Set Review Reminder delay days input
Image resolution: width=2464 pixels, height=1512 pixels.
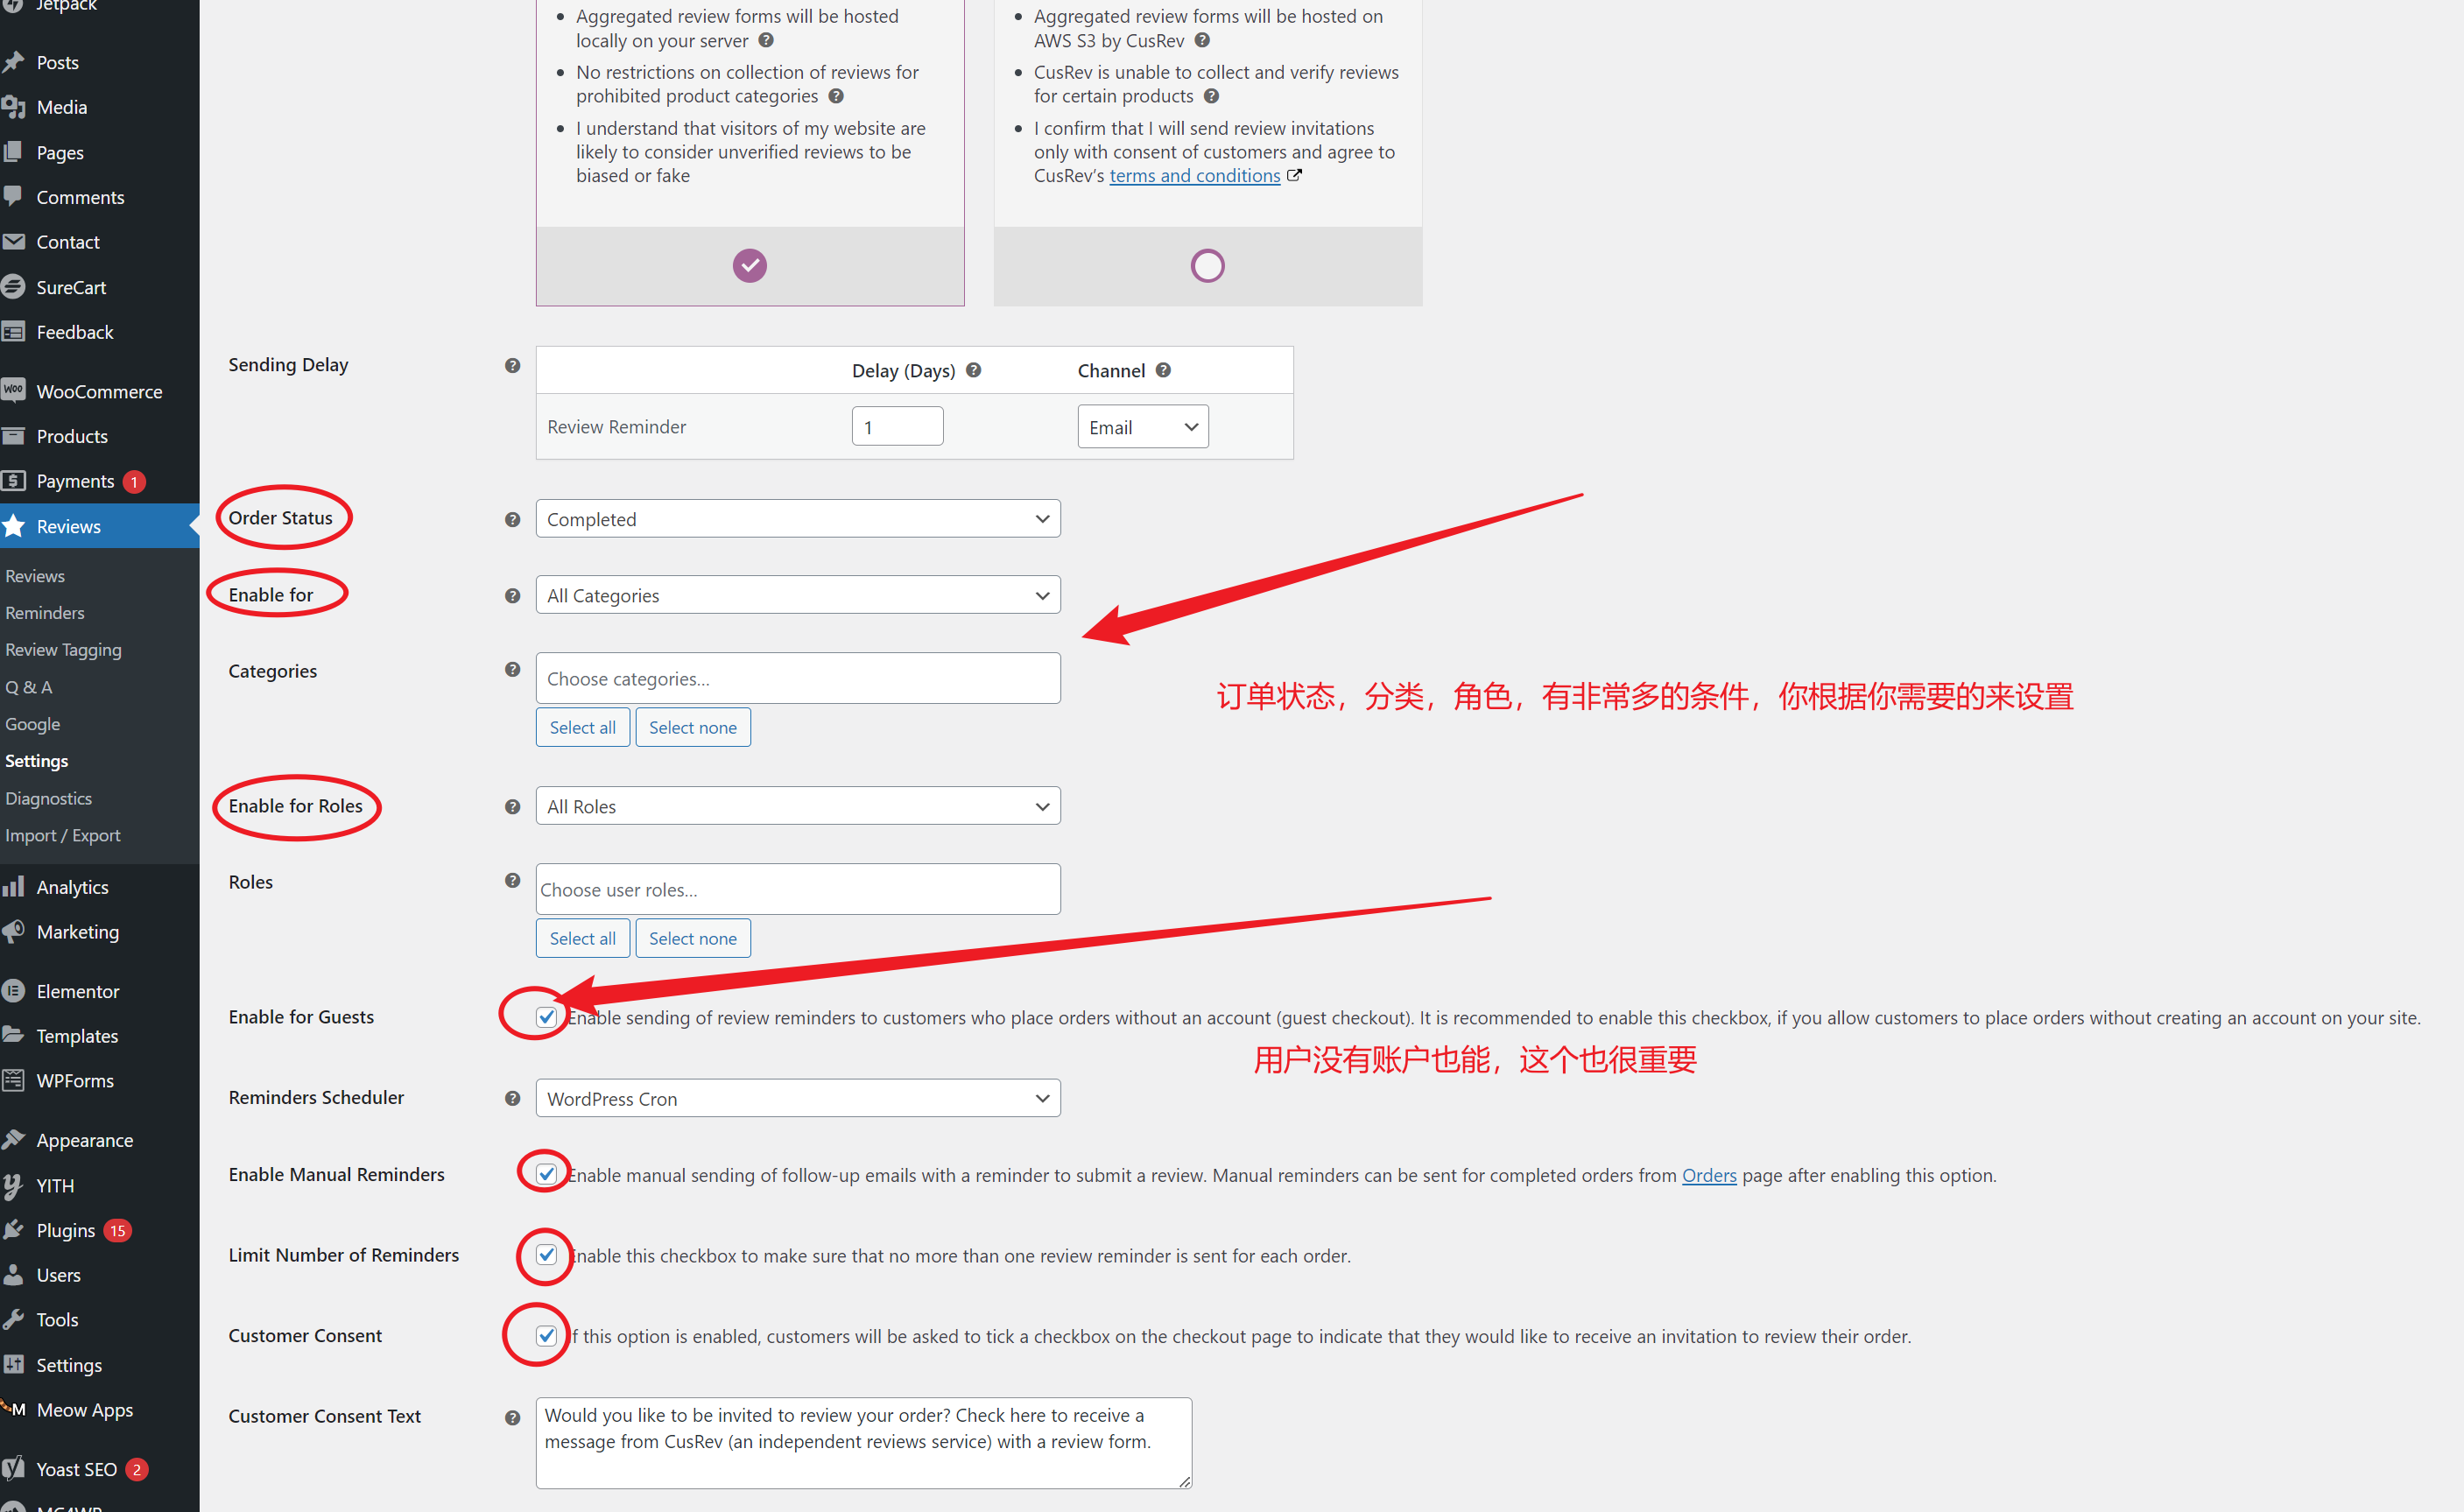[899, 426]
